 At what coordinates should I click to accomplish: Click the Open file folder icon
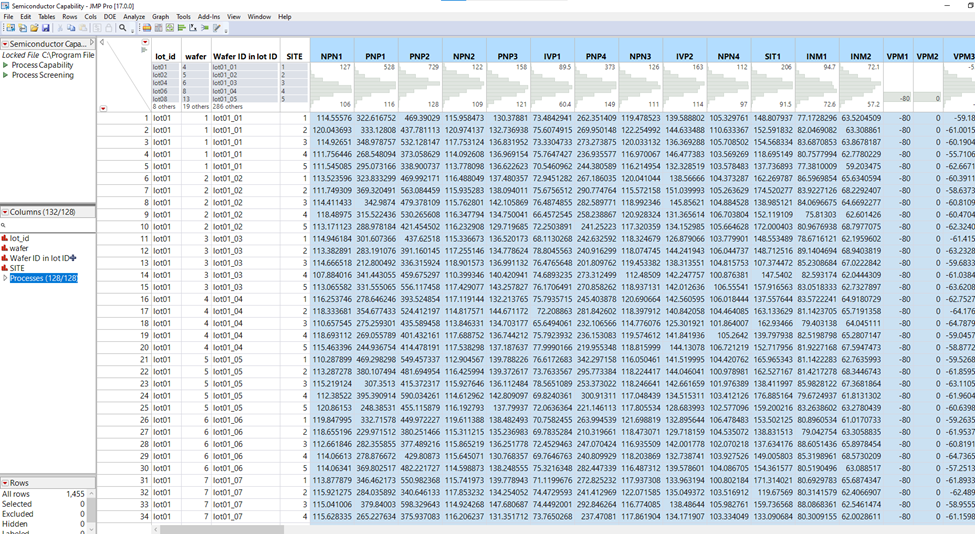point(34,28)
